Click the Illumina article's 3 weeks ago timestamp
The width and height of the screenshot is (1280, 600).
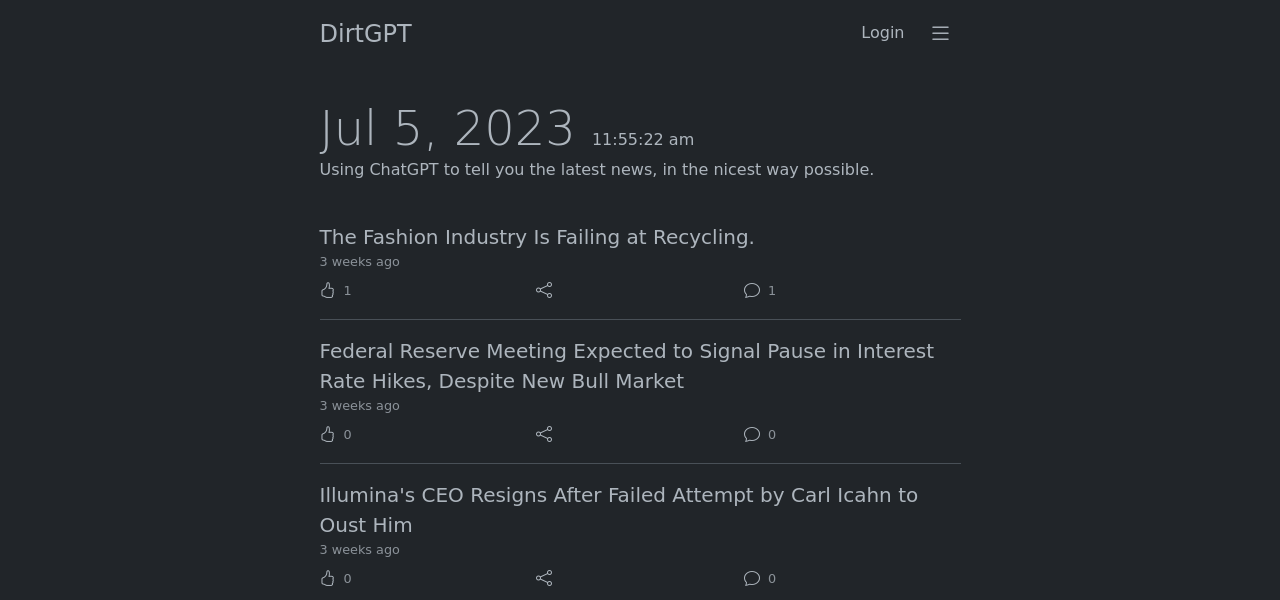[359, 550]
